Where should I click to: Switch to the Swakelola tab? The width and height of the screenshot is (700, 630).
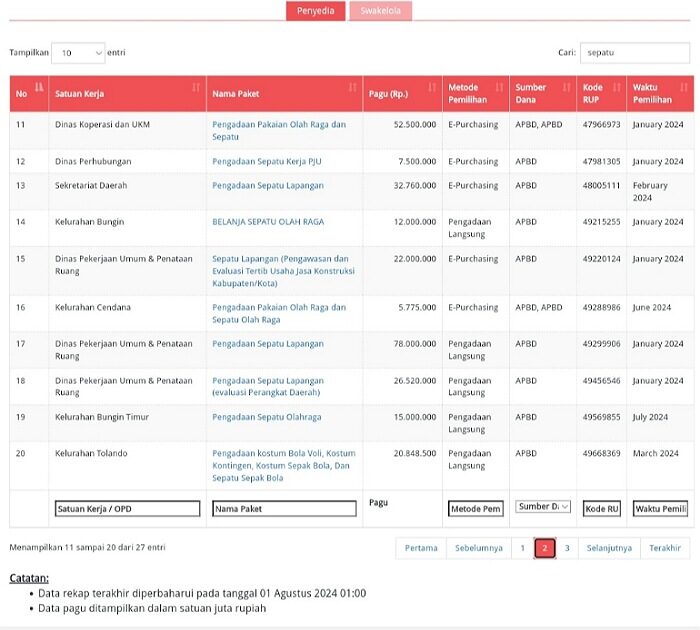(380, 11)
